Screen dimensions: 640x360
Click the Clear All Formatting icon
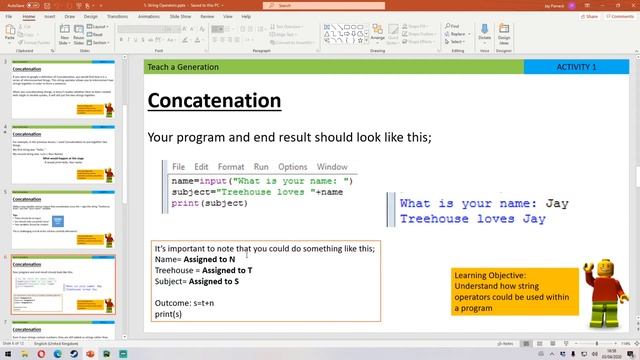pyautogui.click(x=202, y=29)
